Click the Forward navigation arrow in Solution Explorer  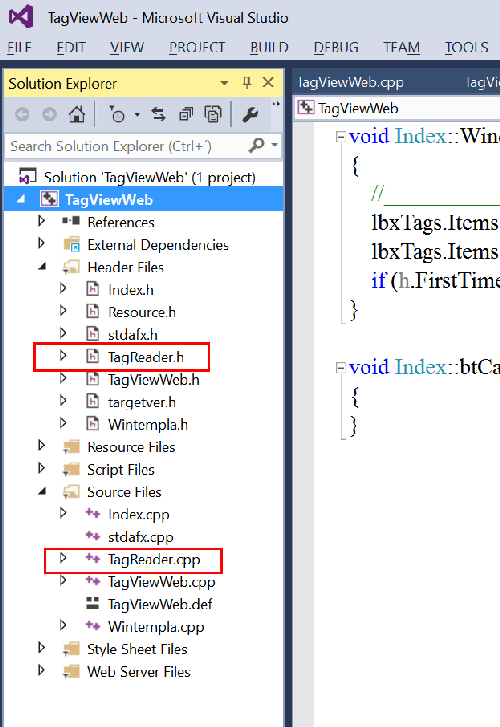click(49, 114)
